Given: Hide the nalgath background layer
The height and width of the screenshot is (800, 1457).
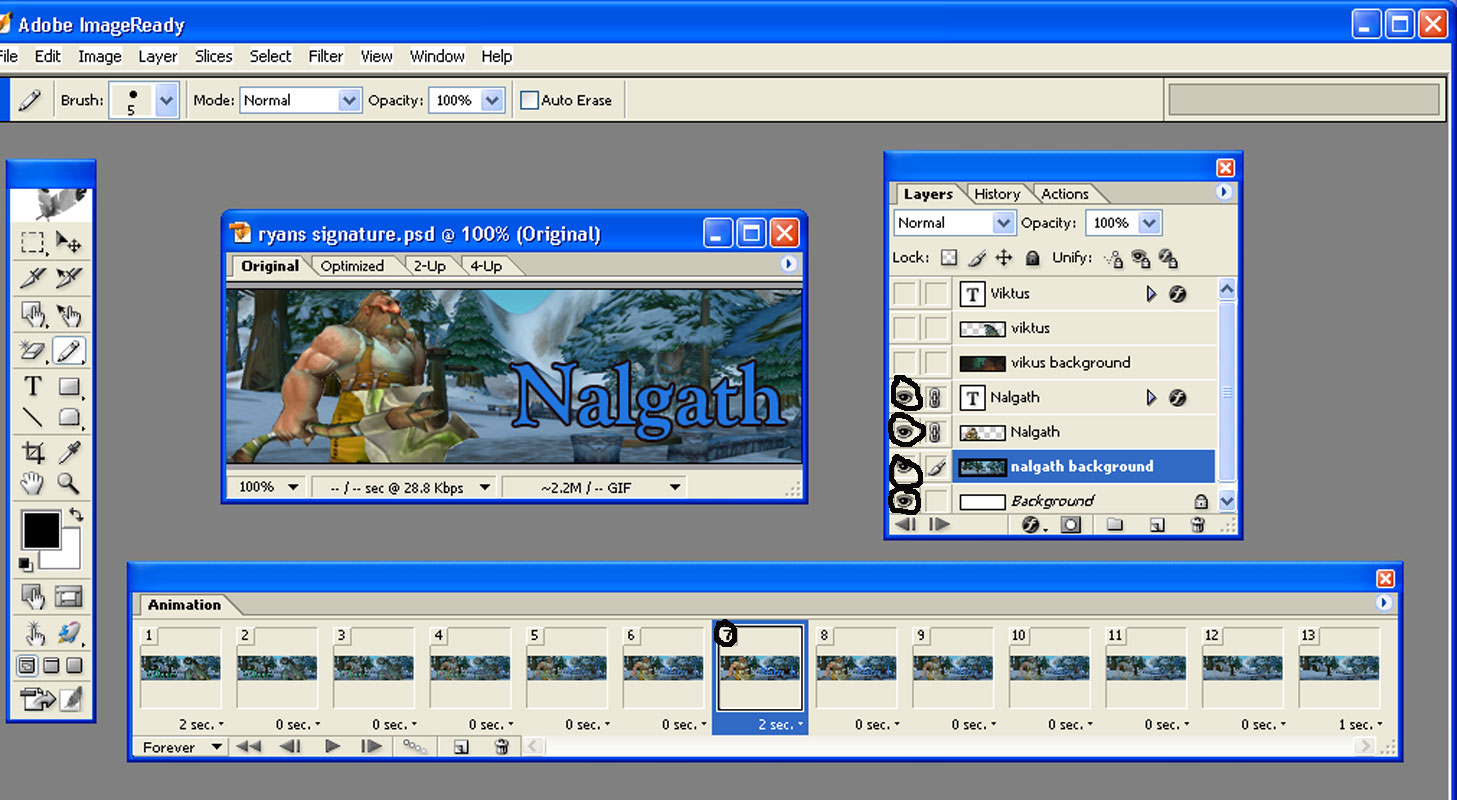Looking at the screenshot, I should pyautogui.click(x=904, y=466).
